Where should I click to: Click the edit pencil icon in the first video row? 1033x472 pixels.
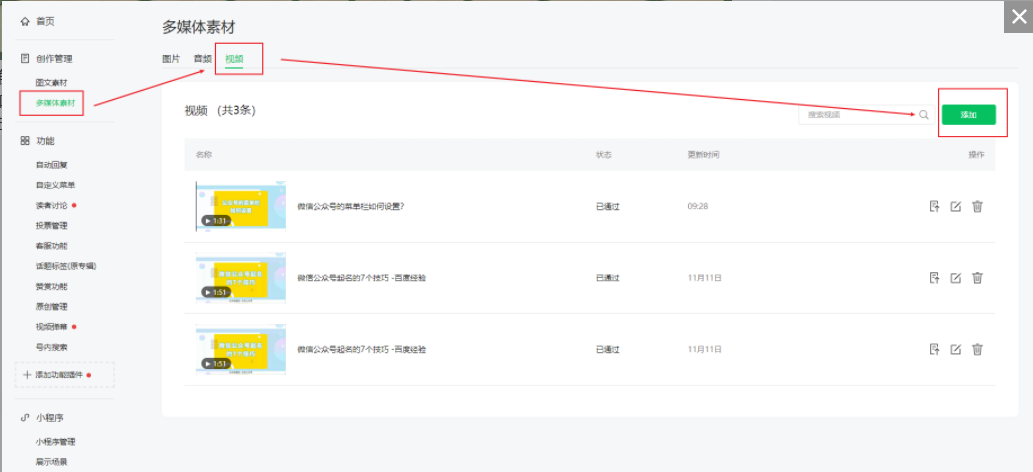[955, 207]
